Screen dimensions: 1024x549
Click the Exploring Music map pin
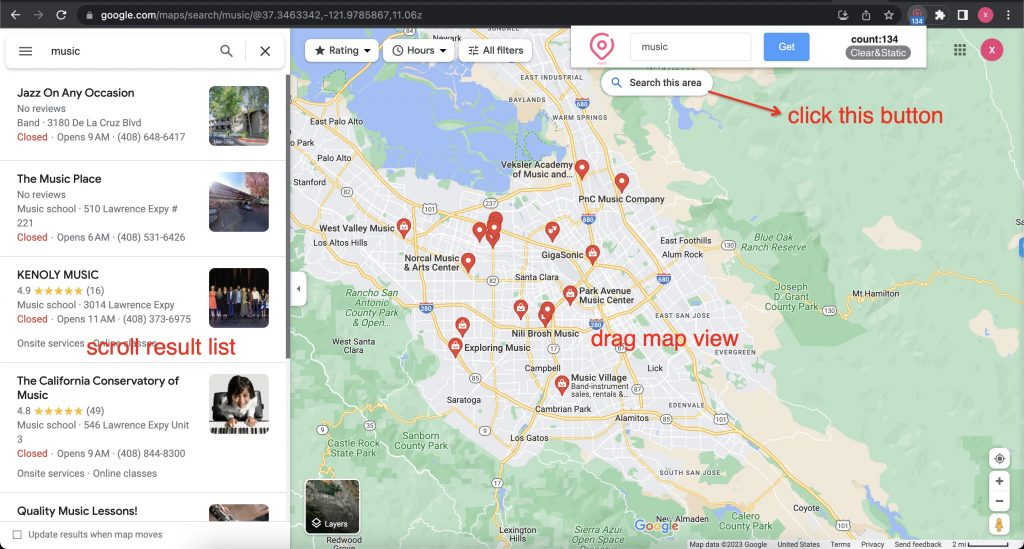[456, 347]
